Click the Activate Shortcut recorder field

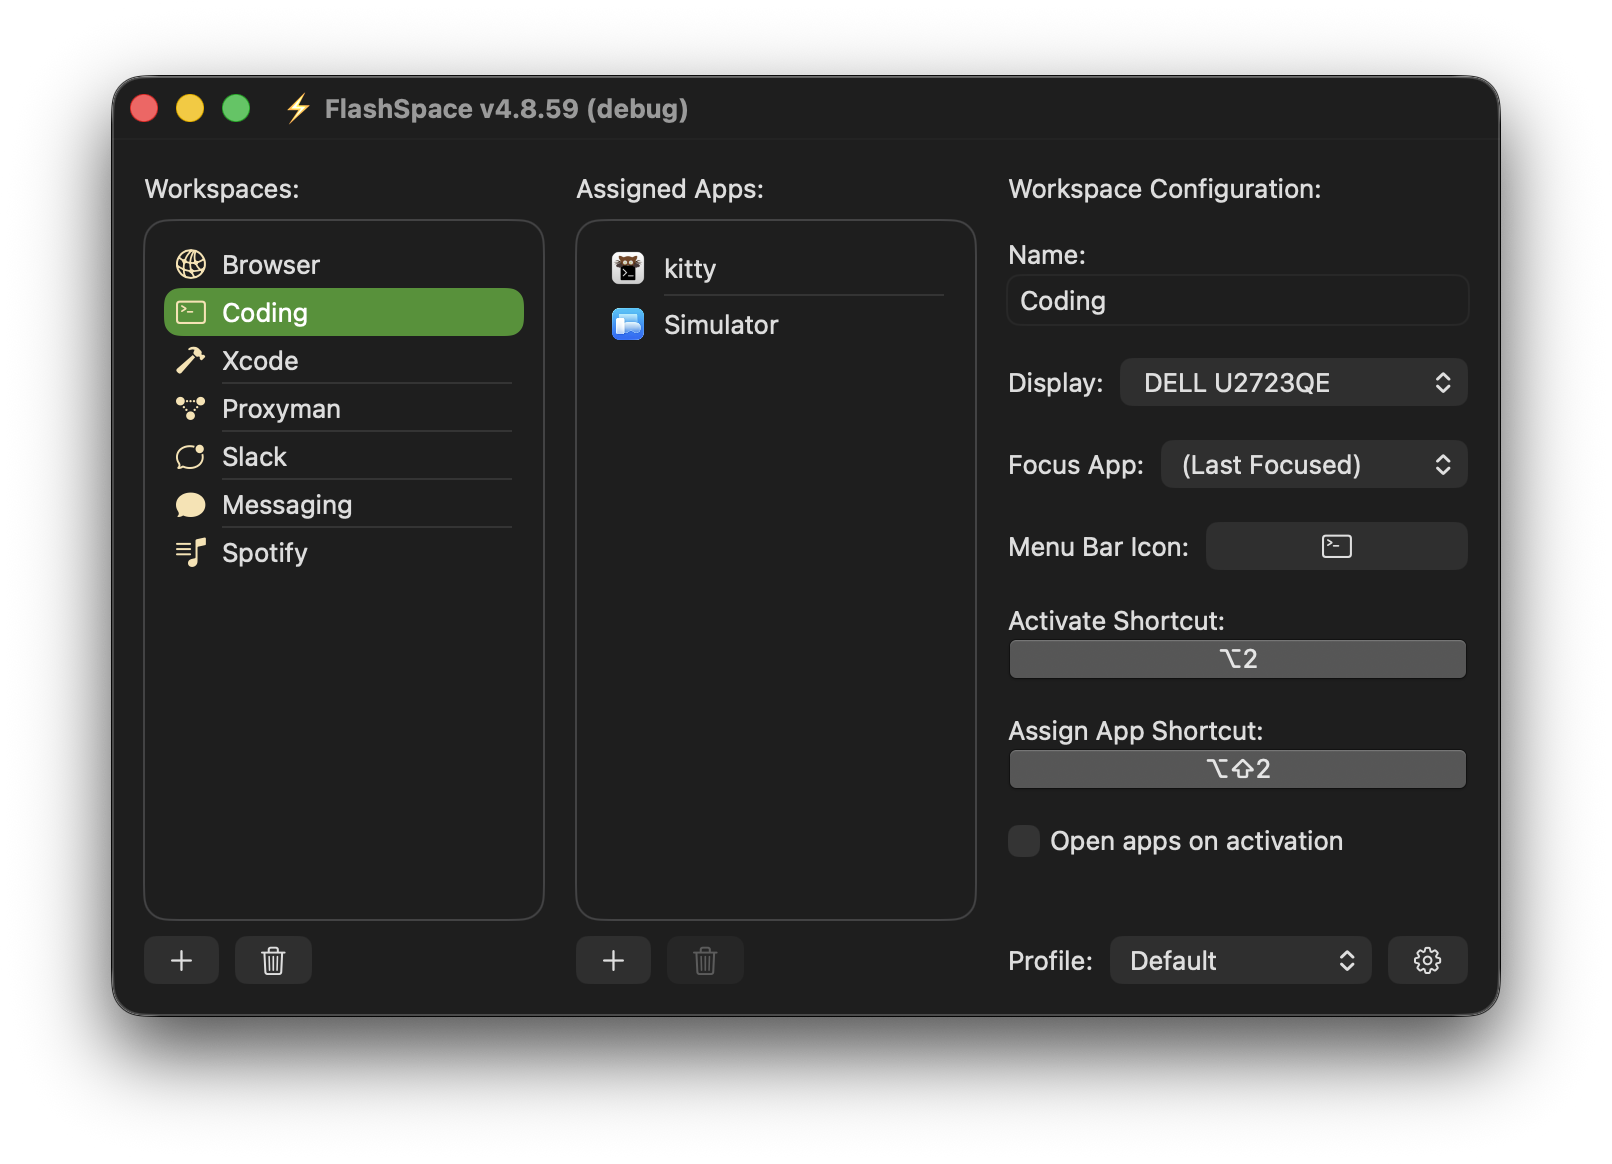click(x=1237, y=658)
